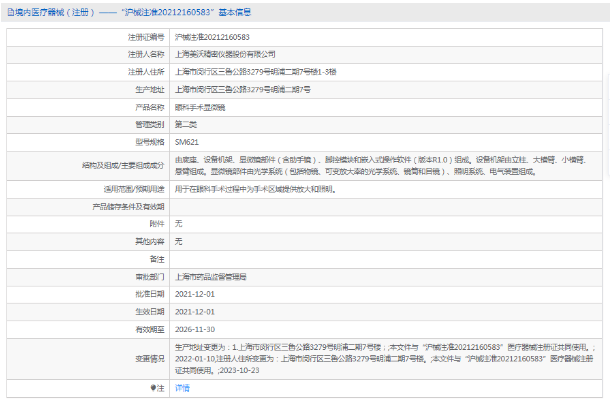Image resolution: width=612 pixels, height=402 pixels.
Task: Select the approval date value next to 批准日期
Action: [x=194, y=294]
